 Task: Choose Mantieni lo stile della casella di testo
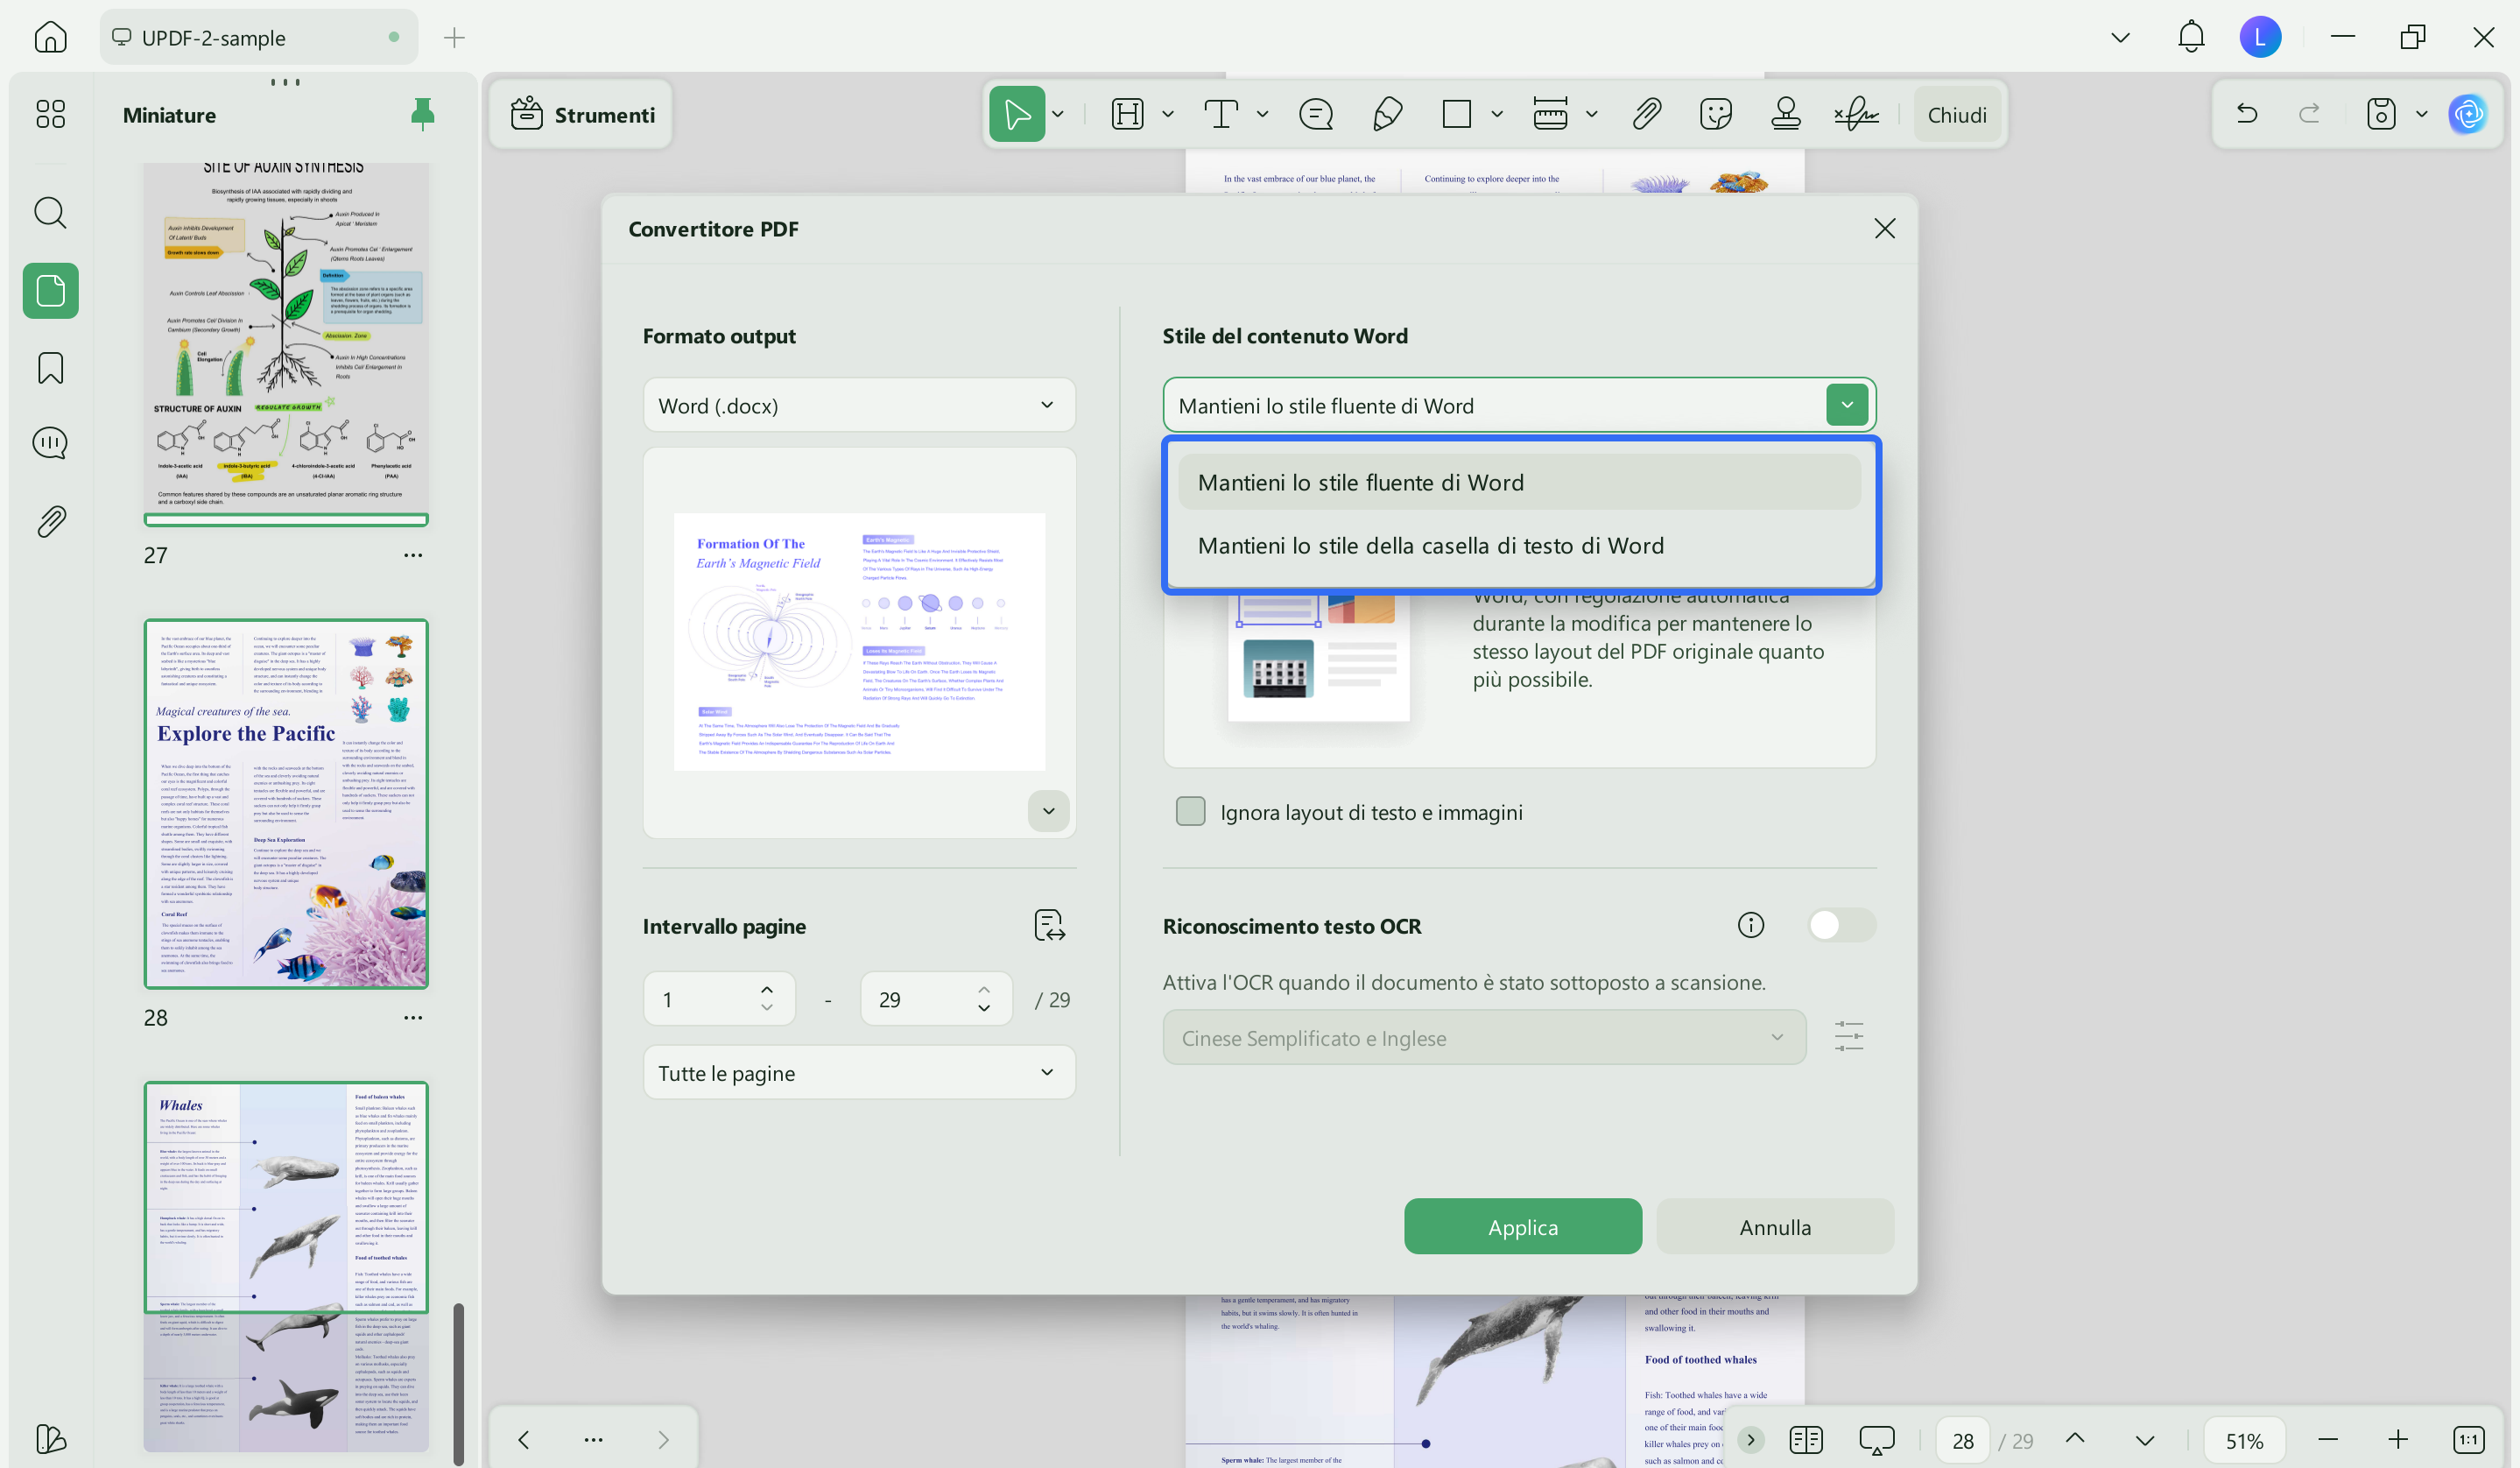(x=1519, y=545)
